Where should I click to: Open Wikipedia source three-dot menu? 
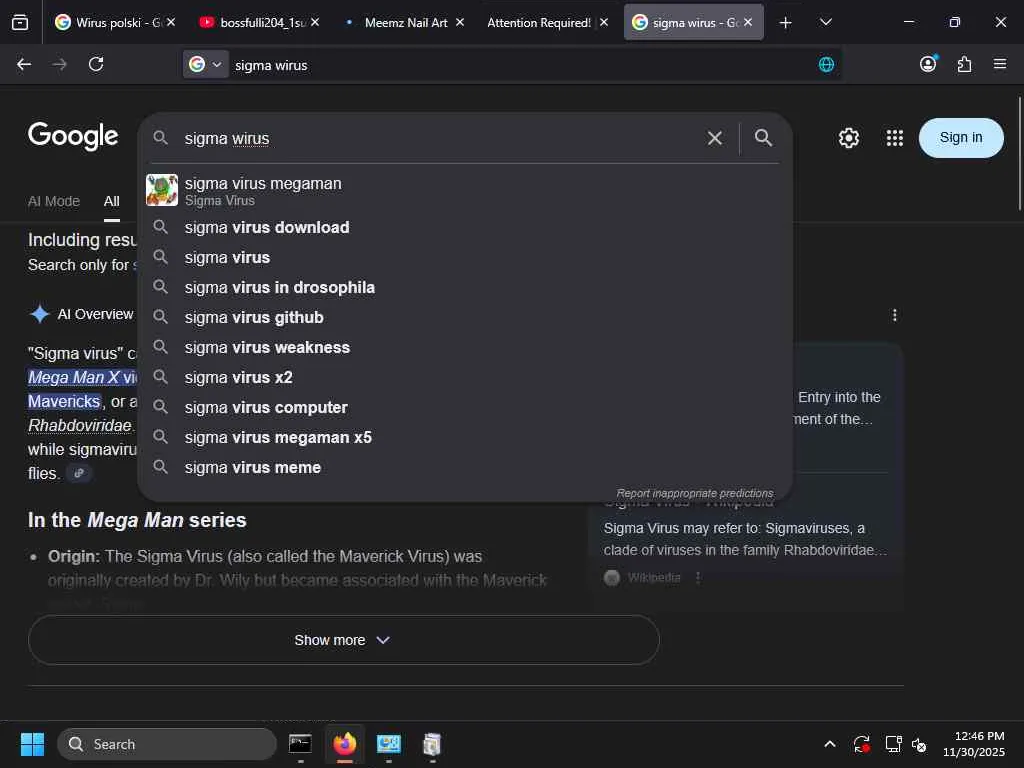(698, 578)
